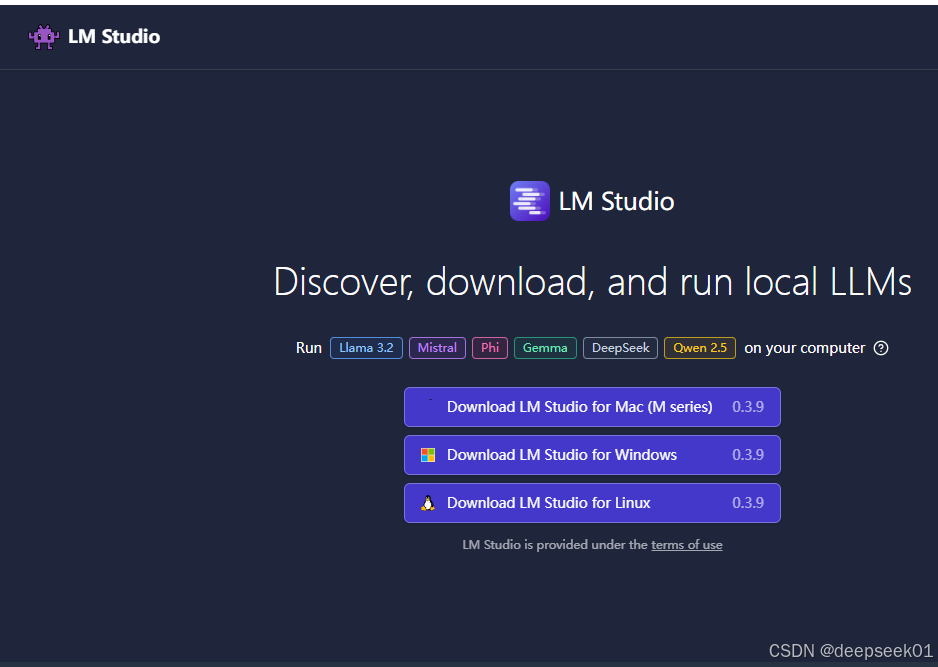Viewport: 938px width, 667px height.
Task: Download LM Studio for Mac (M series)
Action: tap(592, 407)
